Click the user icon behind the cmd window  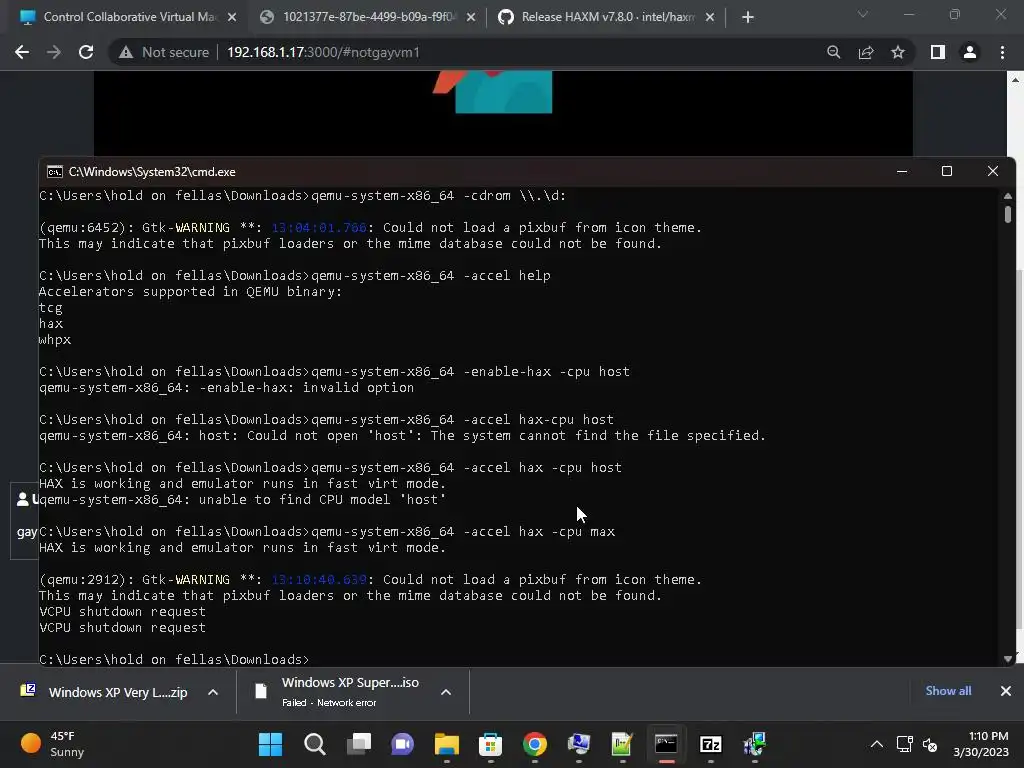[23, 500]
